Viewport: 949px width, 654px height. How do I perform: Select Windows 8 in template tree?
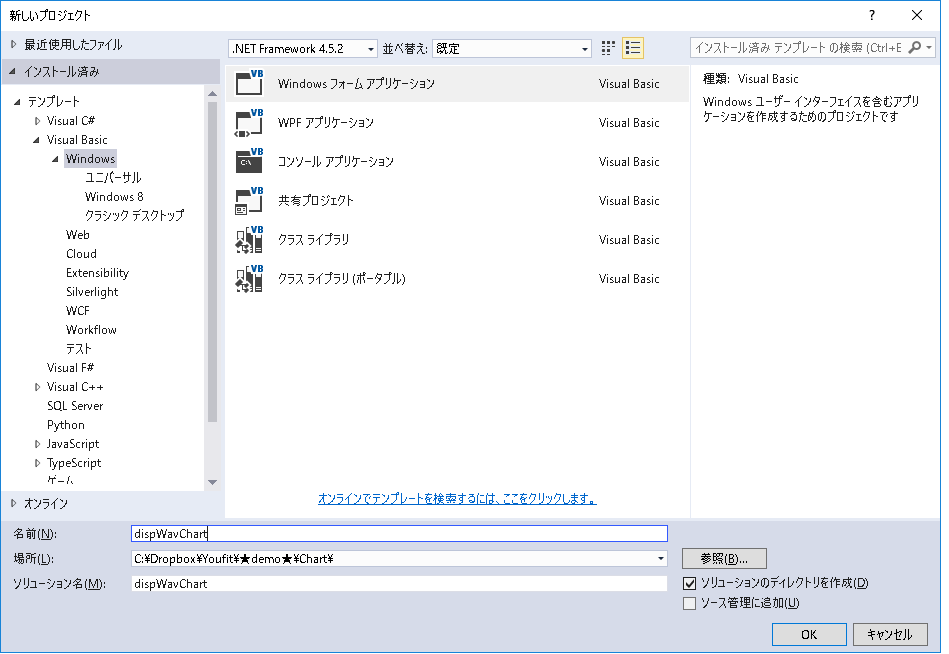coord(114,197)
